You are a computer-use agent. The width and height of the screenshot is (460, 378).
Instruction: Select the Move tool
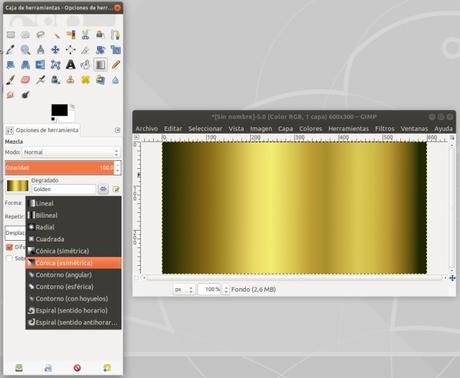56,50
